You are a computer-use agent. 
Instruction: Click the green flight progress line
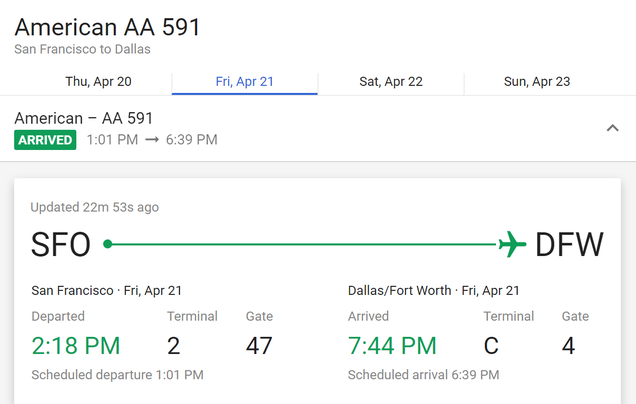pos(304,244)
